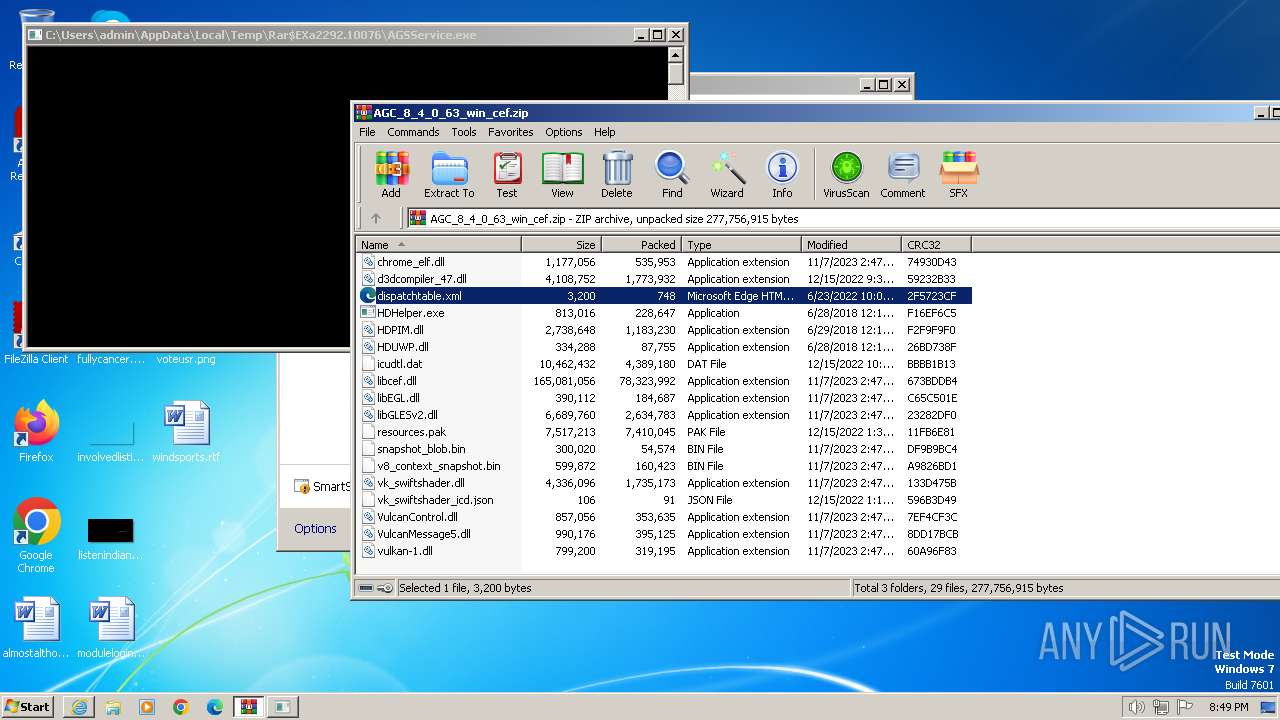This screenshot has height=720, width=1280.
Task: Run the Test archive tool
Action: pos(507,174)
